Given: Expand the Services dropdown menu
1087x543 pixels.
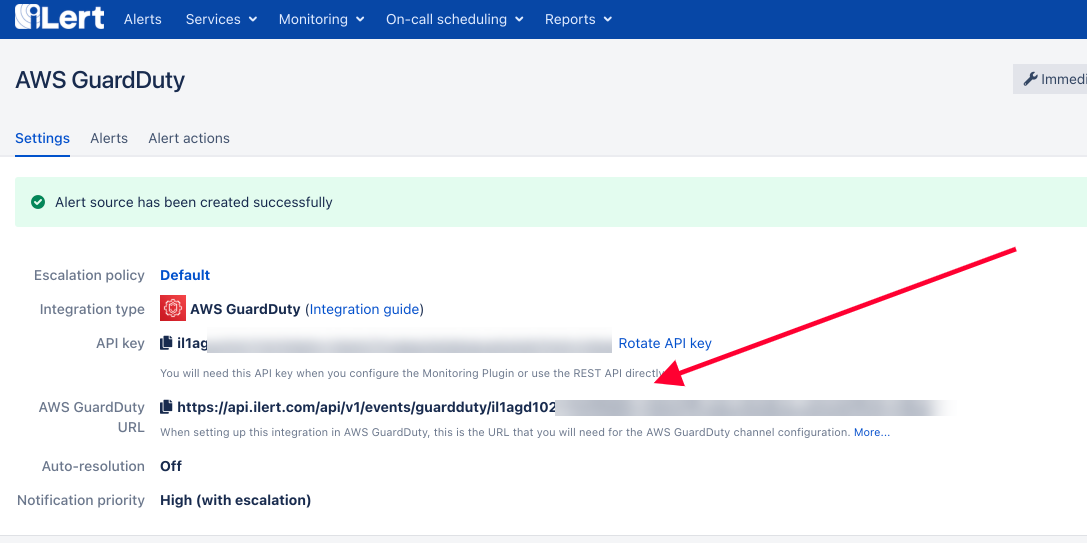Looking at the screenshot, I should coord(221,19).
